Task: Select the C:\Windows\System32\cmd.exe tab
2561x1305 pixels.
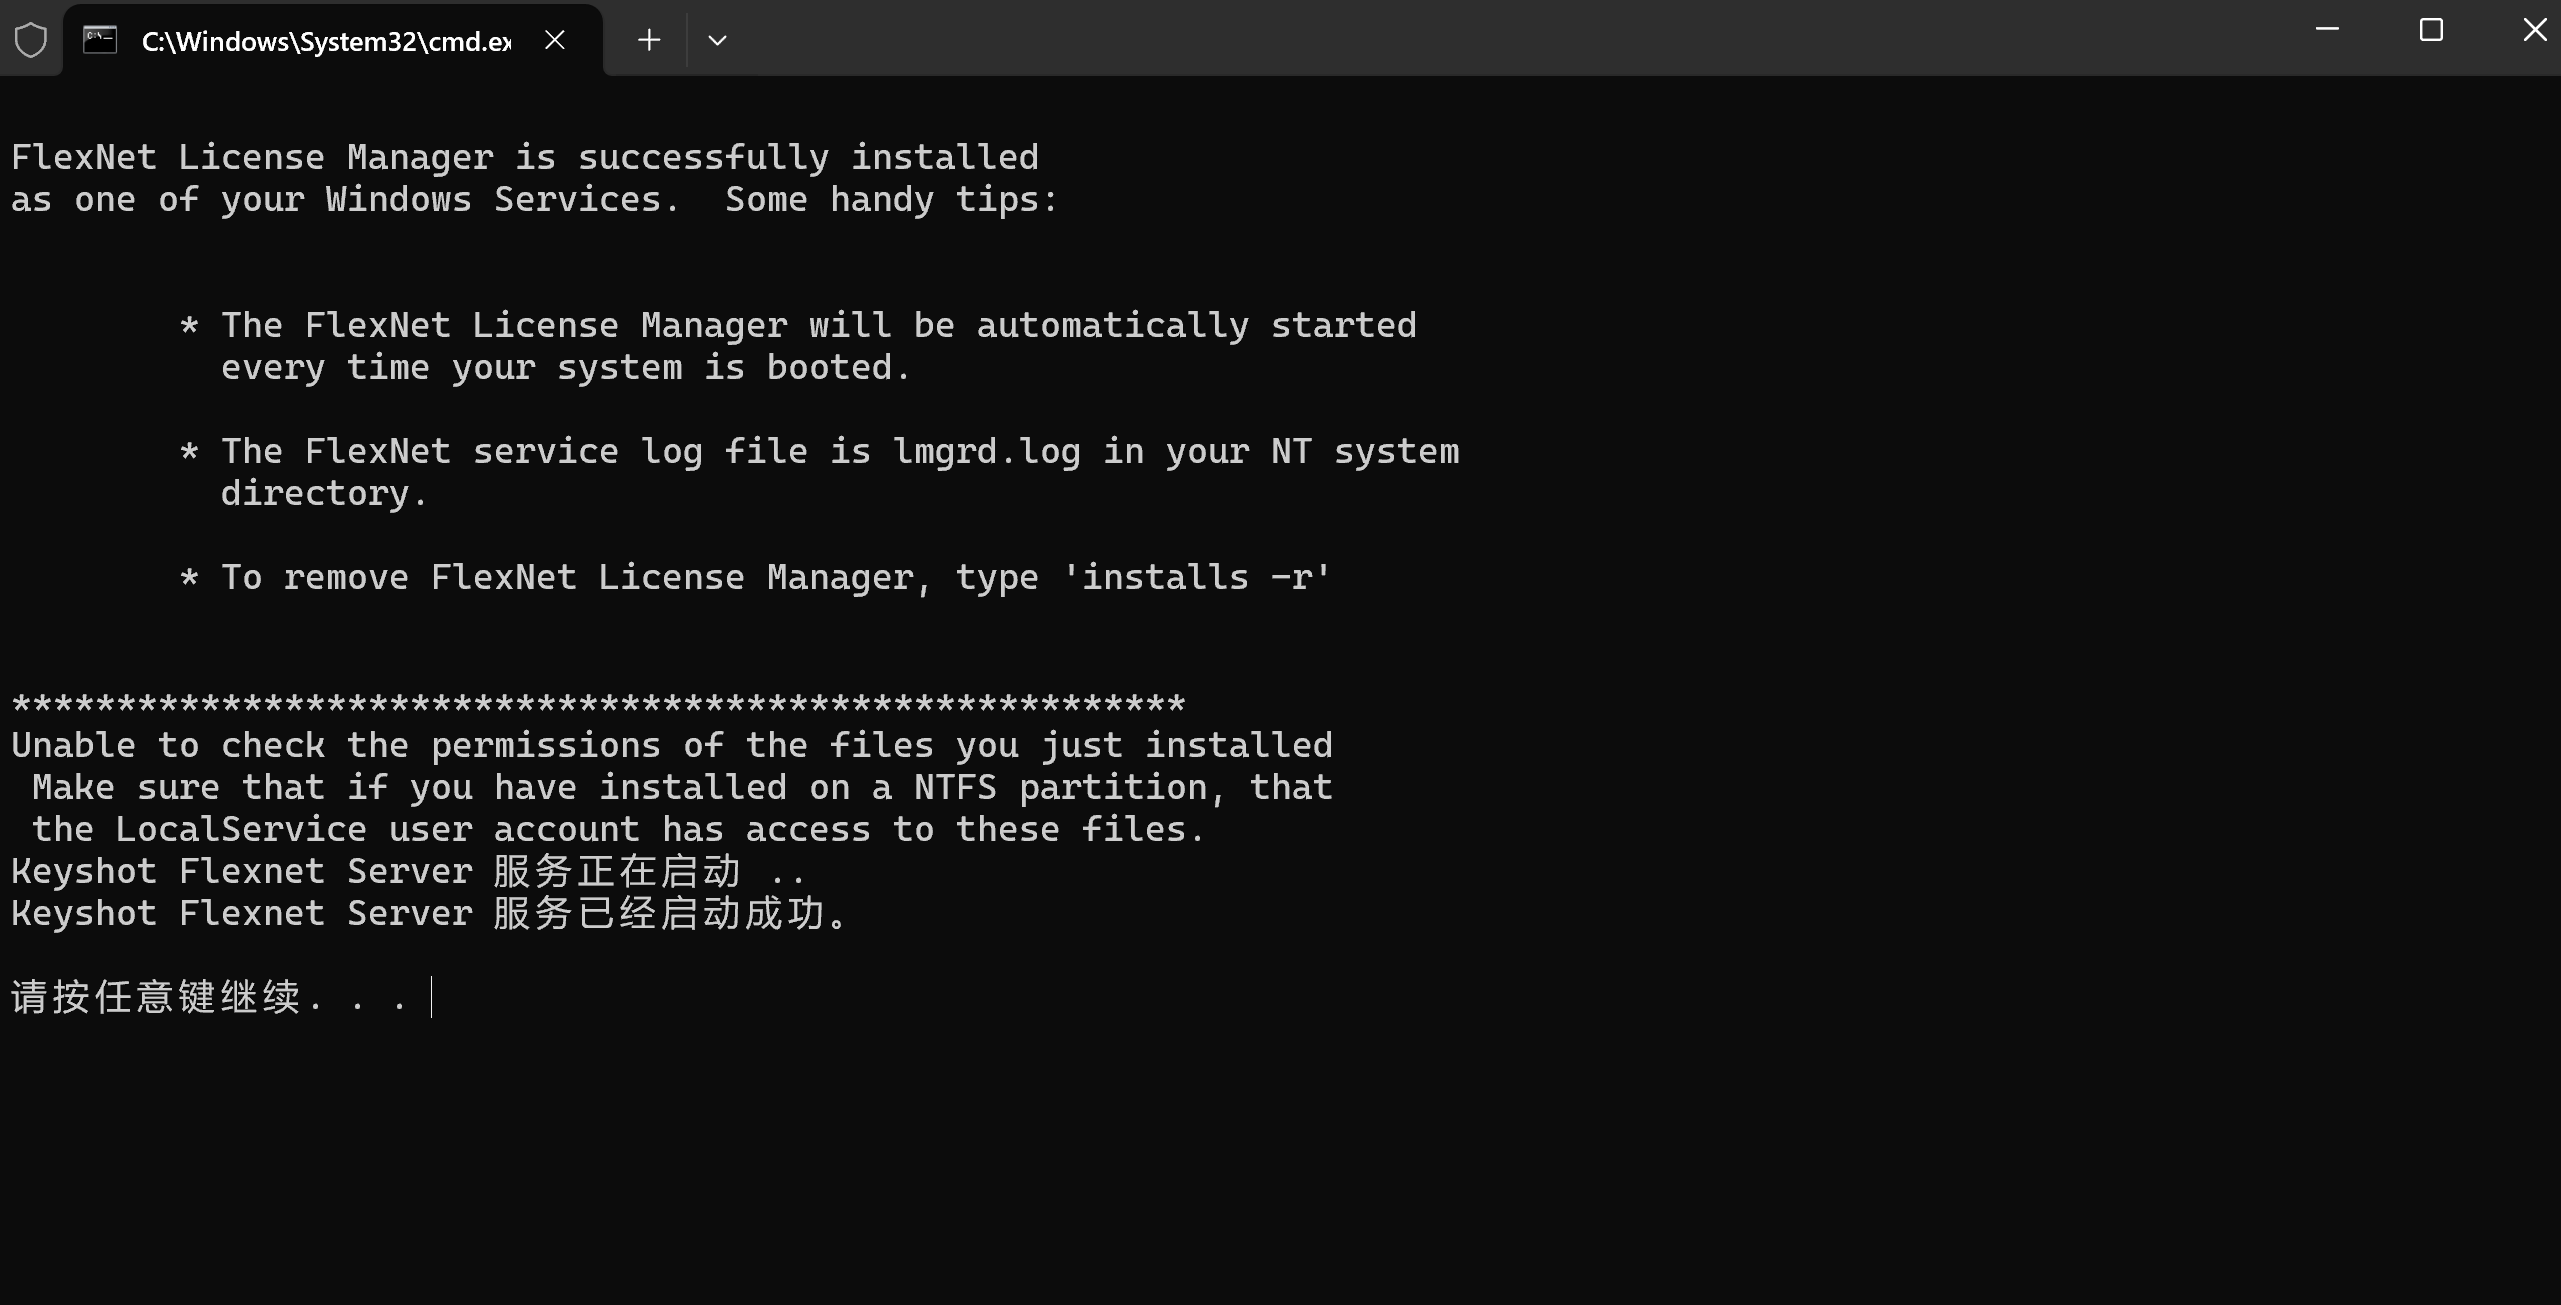Action: point(326,41)
